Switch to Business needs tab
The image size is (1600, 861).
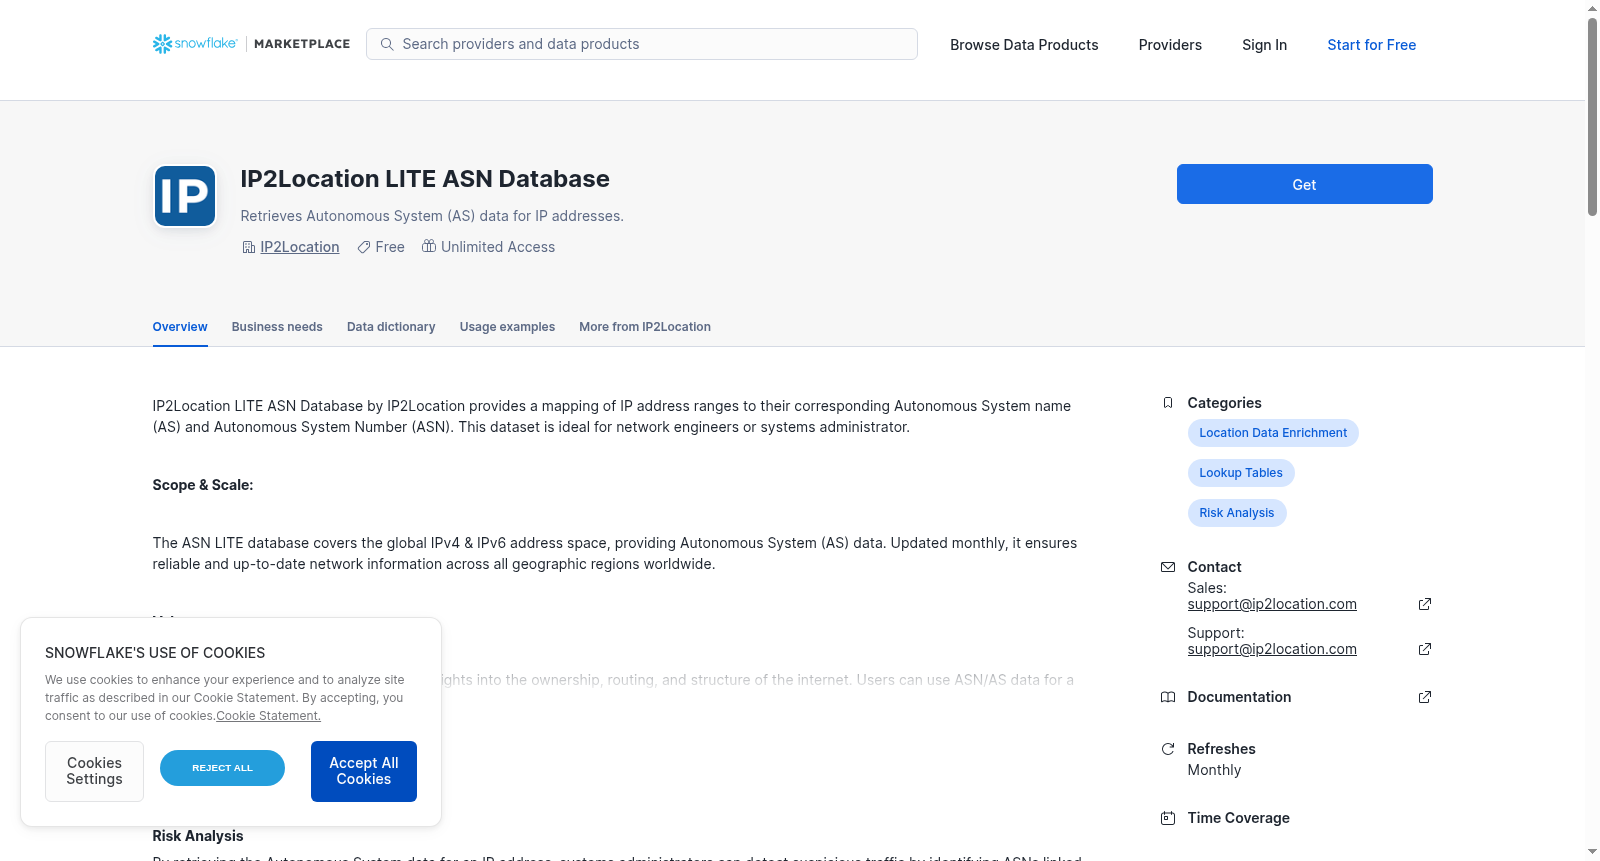click(277, 327)
